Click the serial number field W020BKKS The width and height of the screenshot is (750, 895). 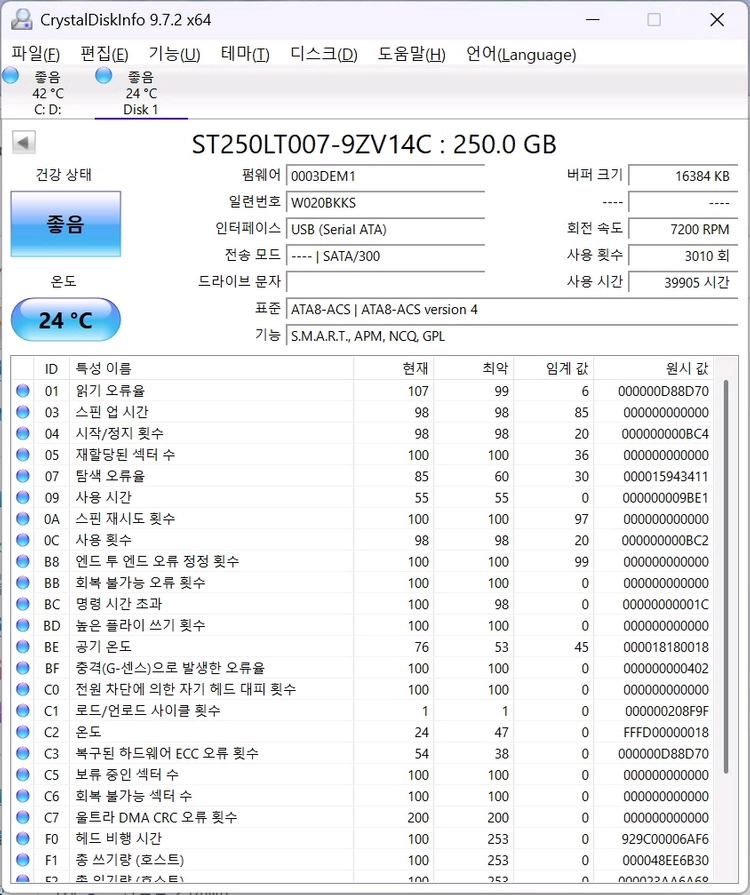[385, 203]
